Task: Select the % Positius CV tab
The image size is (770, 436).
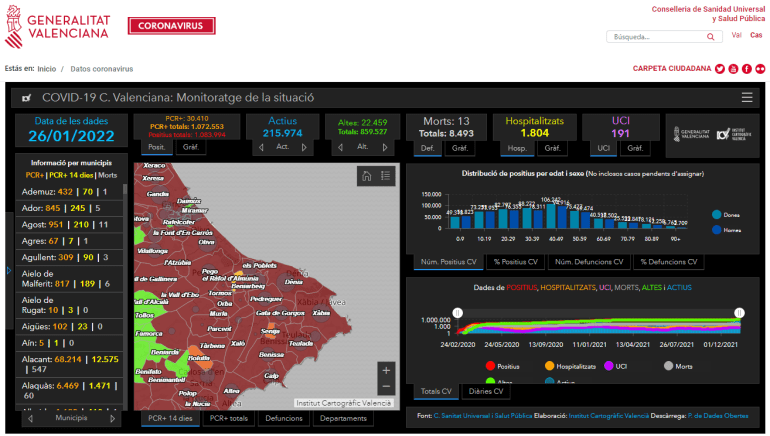Action: coord(517,262)
